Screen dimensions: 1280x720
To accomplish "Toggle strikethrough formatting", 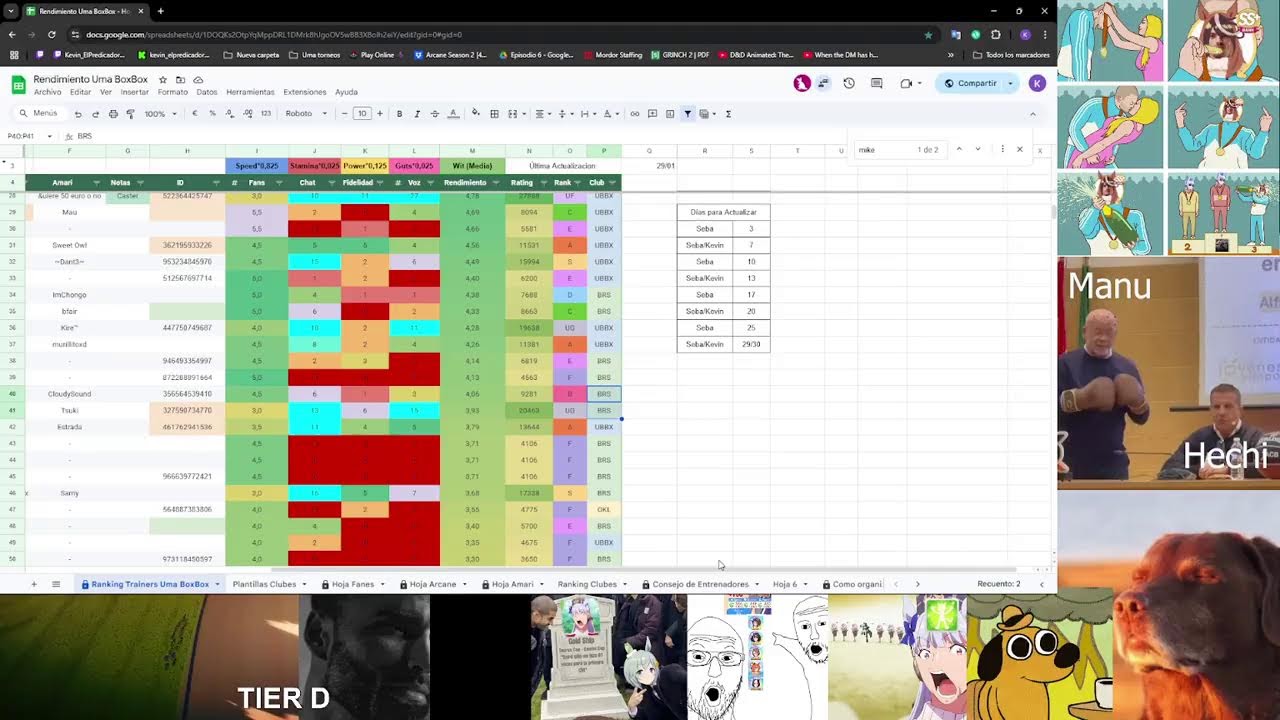I will [434, 114].
